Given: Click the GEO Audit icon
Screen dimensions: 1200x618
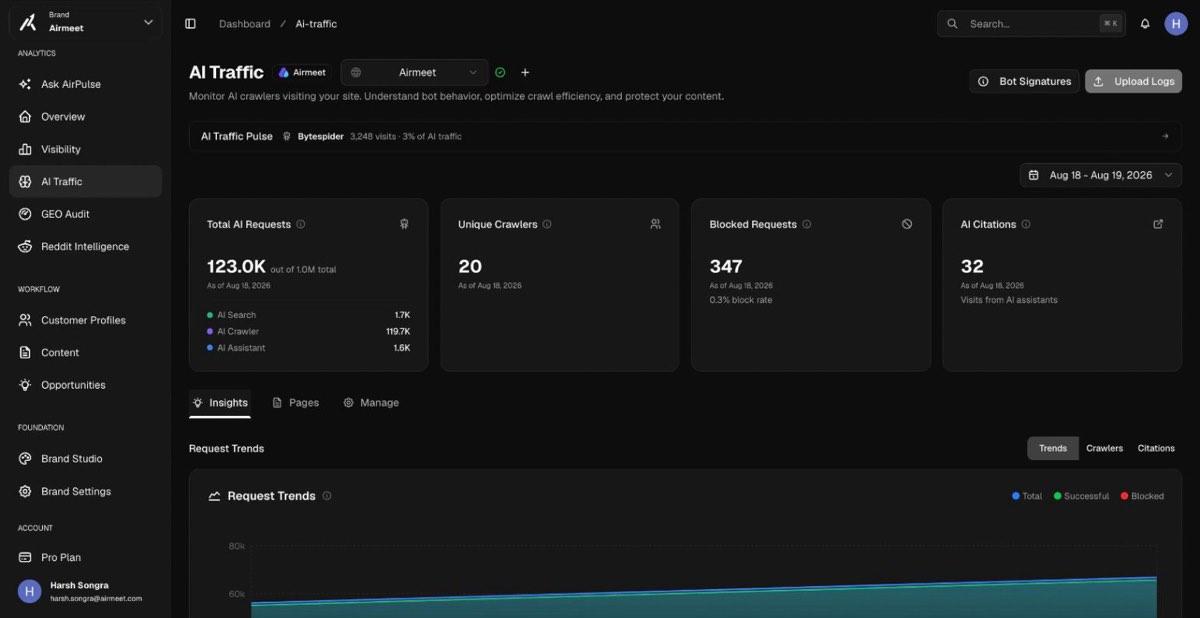Looking at the screenshot, I should coord(25,214).
